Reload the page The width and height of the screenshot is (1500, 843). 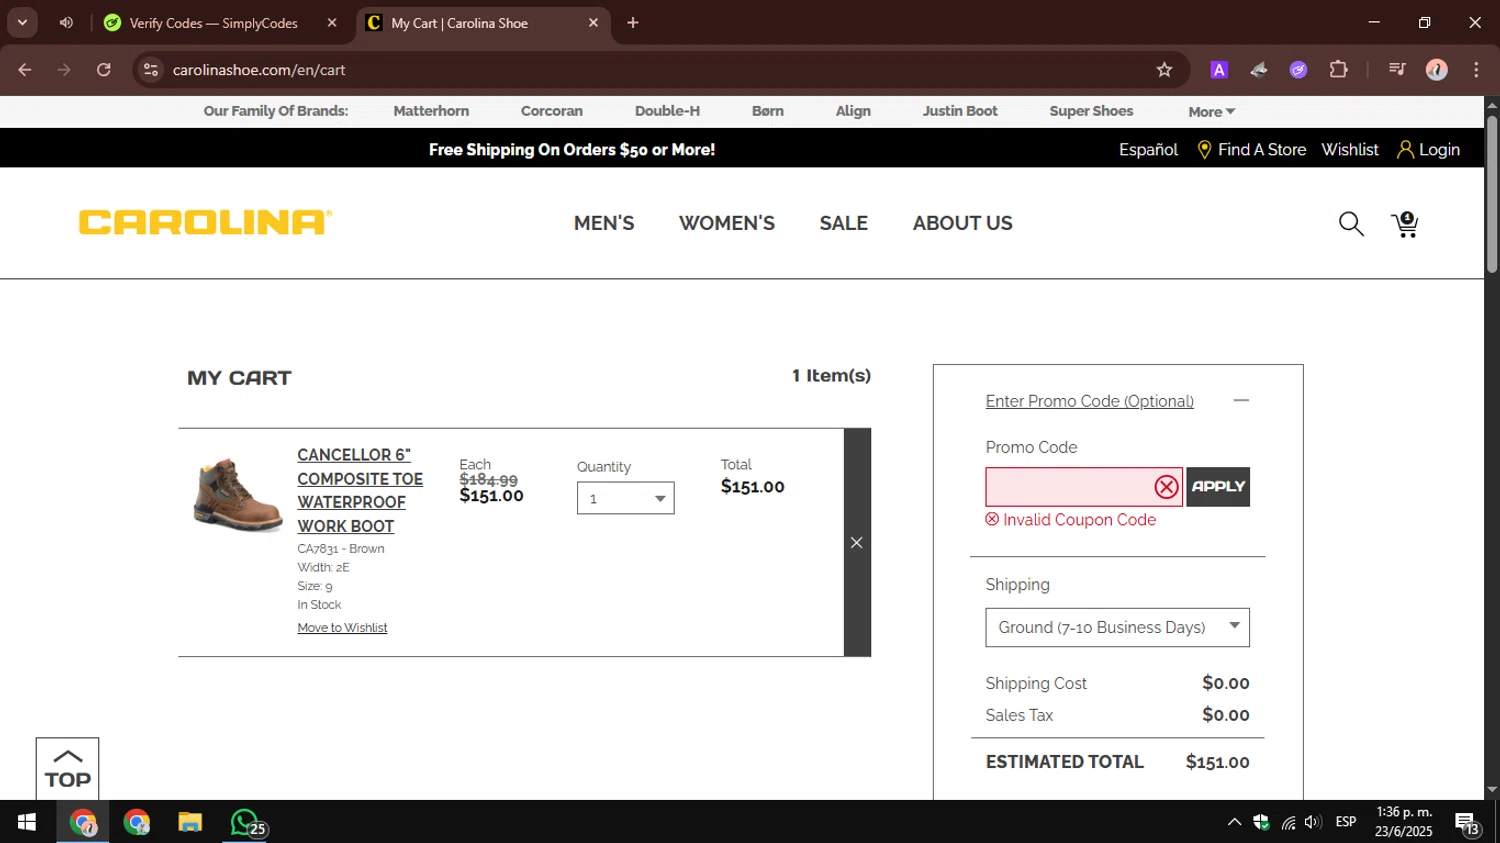click(x=104, y=70)
